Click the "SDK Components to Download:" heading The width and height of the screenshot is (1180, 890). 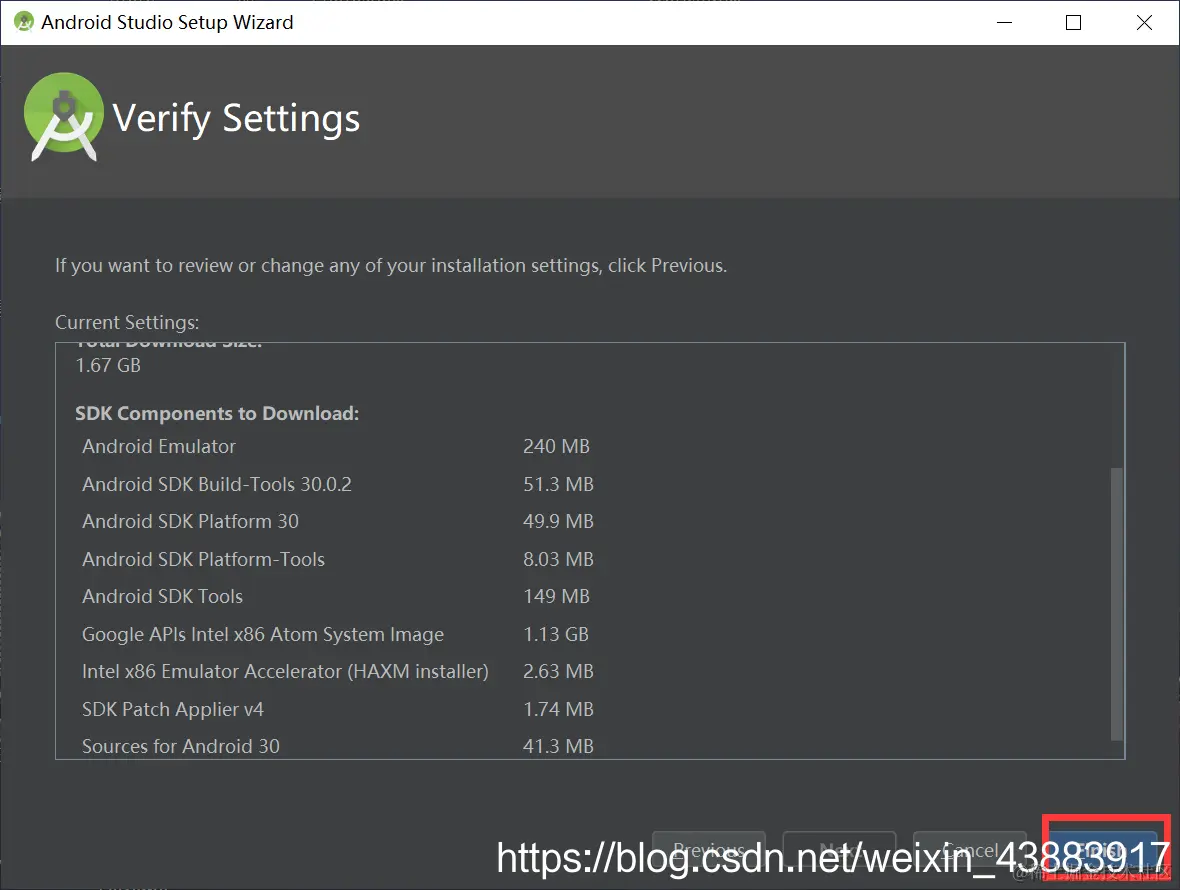point(217,414)
